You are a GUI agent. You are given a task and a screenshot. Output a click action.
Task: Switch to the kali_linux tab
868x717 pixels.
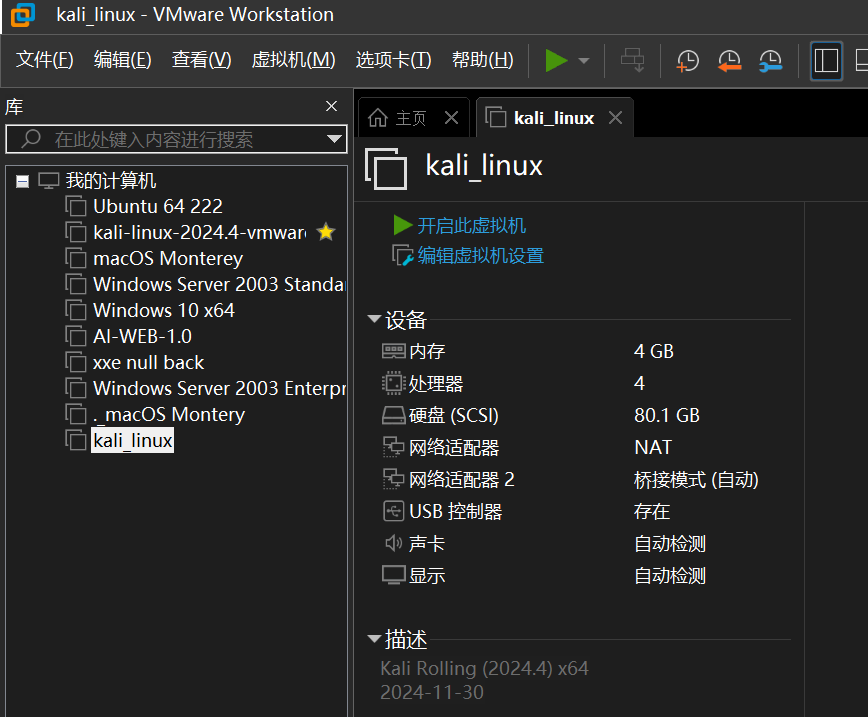pyautogui.click(x=554, y=118)
